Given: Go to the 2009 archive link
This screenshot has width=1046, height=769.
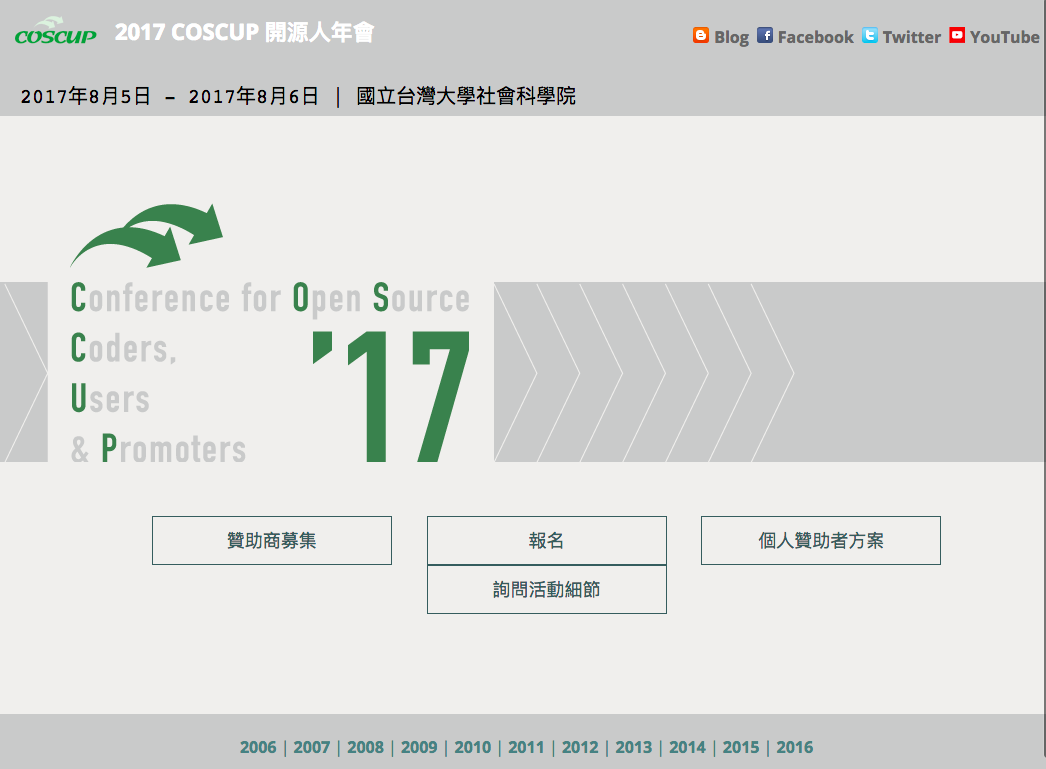Looking at the screenshot, I should pyautogui.click(x=419, y=747).
